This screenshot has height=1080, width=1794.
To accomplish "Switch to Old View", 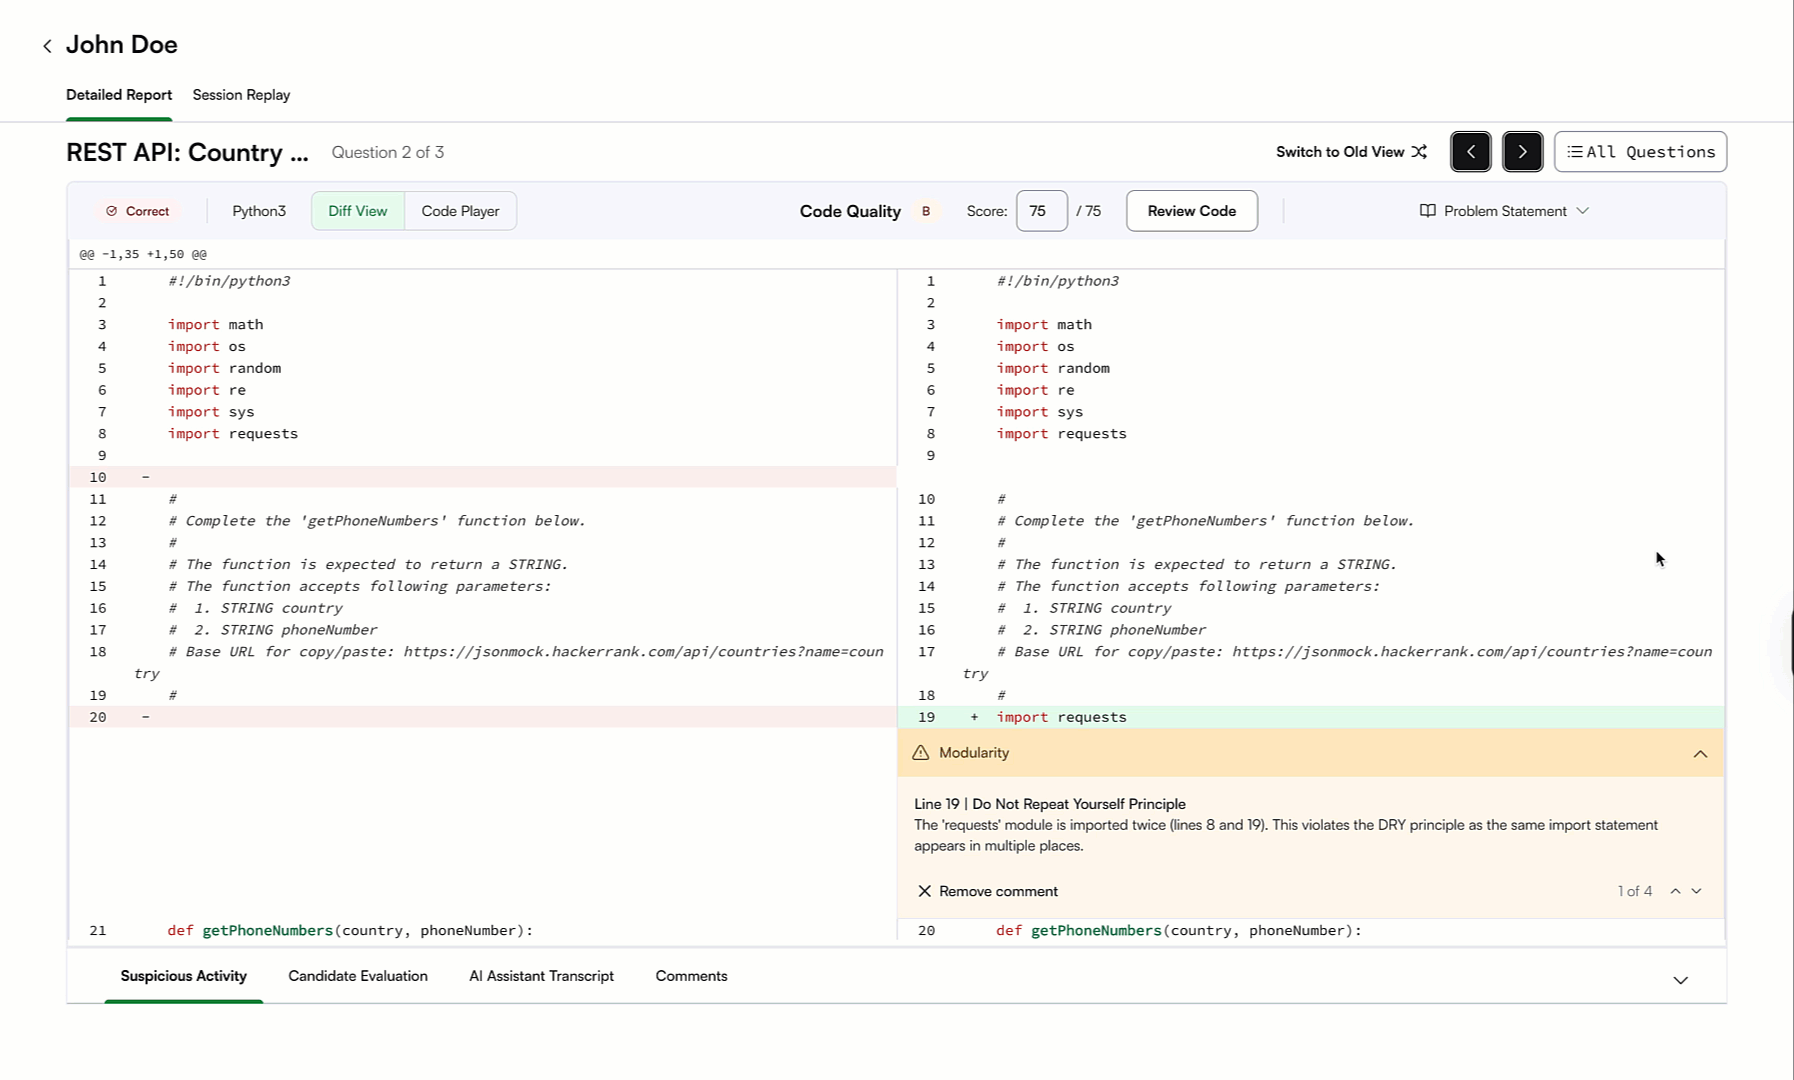I will [1340, 151].
